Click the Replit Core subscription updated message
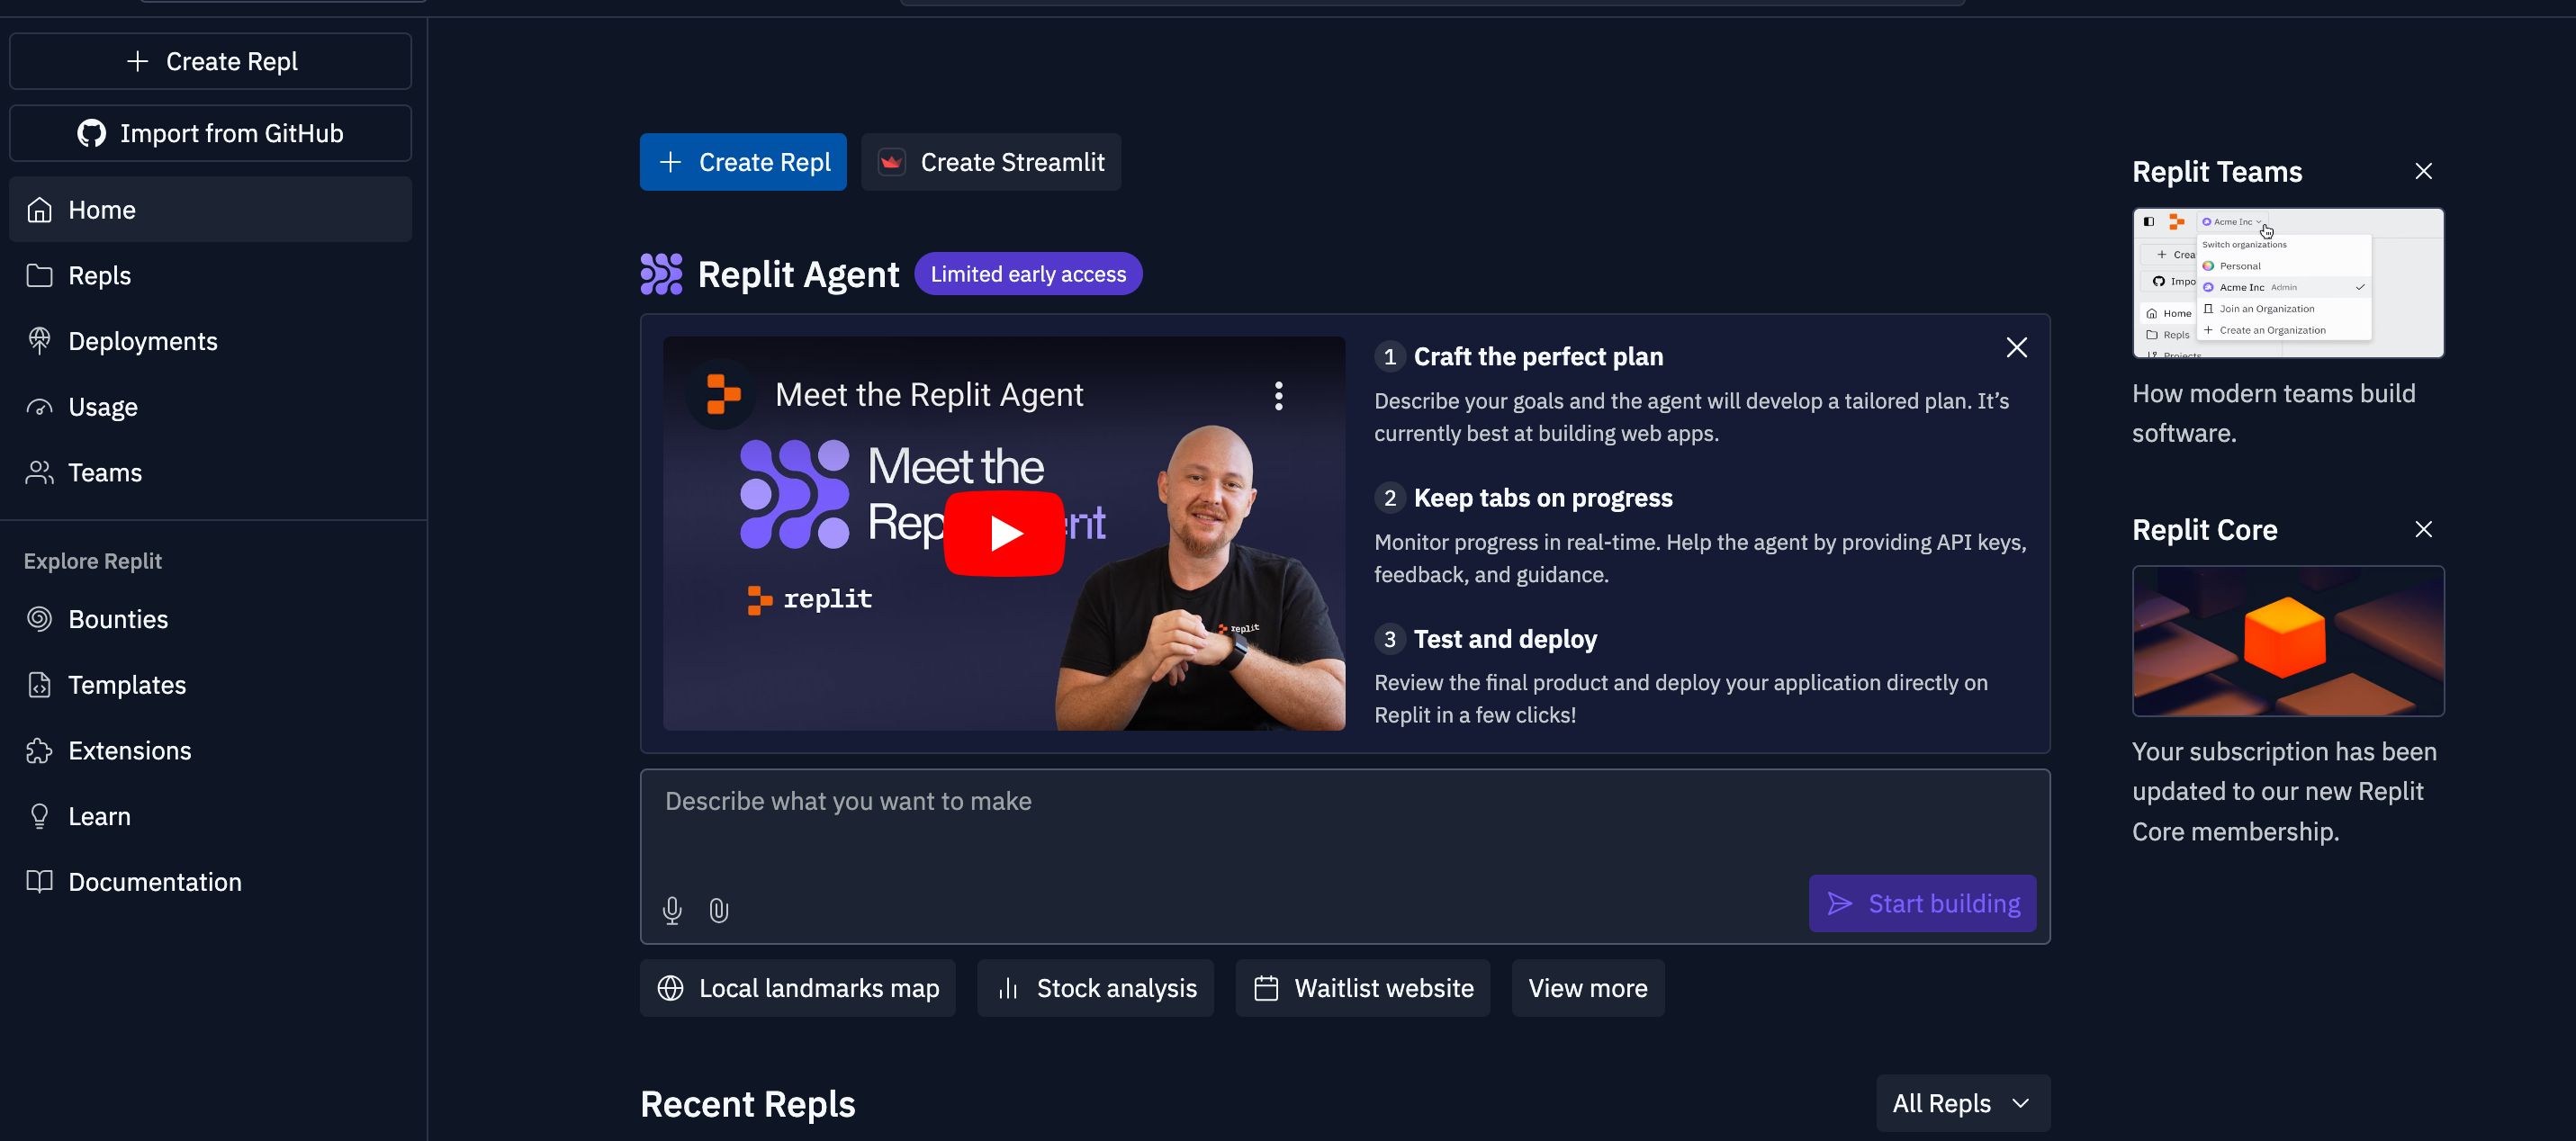This screenshot has height=1141, width=2576. 2285,791
